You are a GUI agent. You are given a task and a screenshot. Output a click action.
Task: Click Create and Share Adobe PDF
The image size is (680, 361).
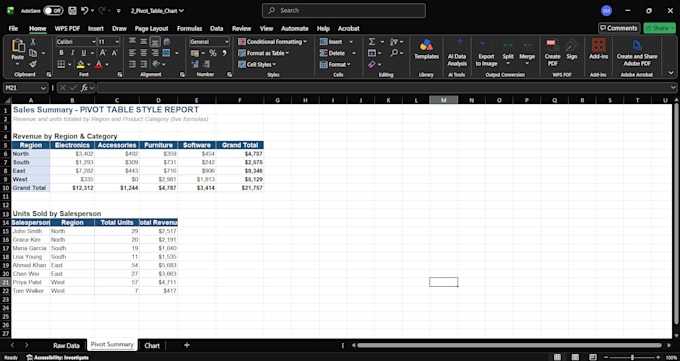click(637, 52)
